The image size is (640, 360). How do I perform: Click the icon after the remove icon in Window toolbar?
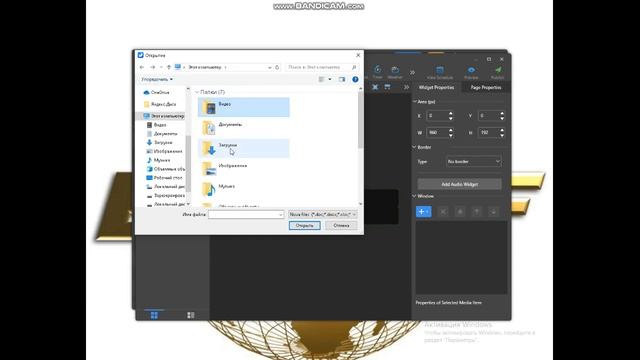pos(460,211)
